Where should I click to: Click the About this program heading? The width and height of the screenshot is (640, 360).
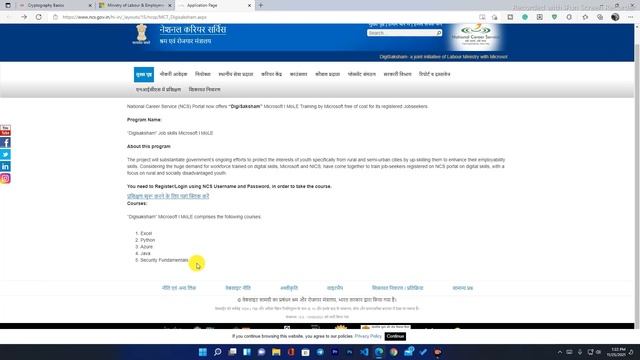point(149,146)
